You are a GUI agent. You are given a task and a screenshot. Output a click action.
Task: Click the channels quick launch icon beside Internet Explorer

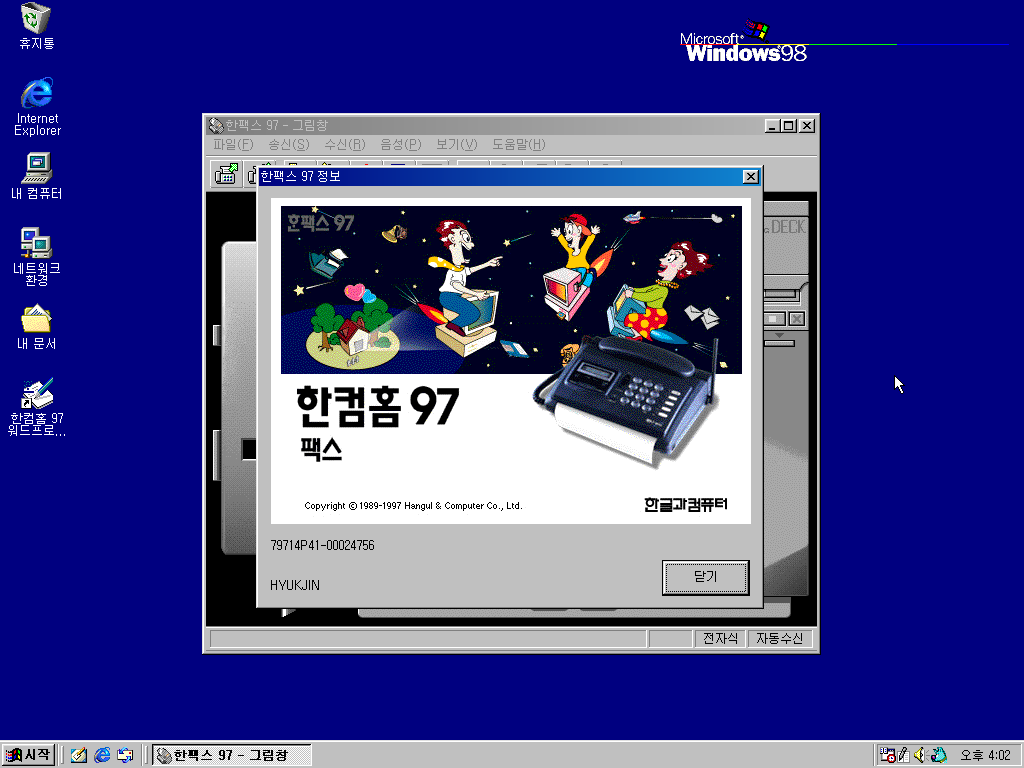click(125, 755)
